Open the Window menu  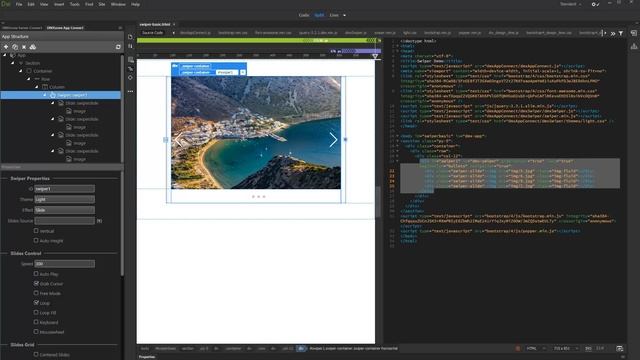(118, 4)
